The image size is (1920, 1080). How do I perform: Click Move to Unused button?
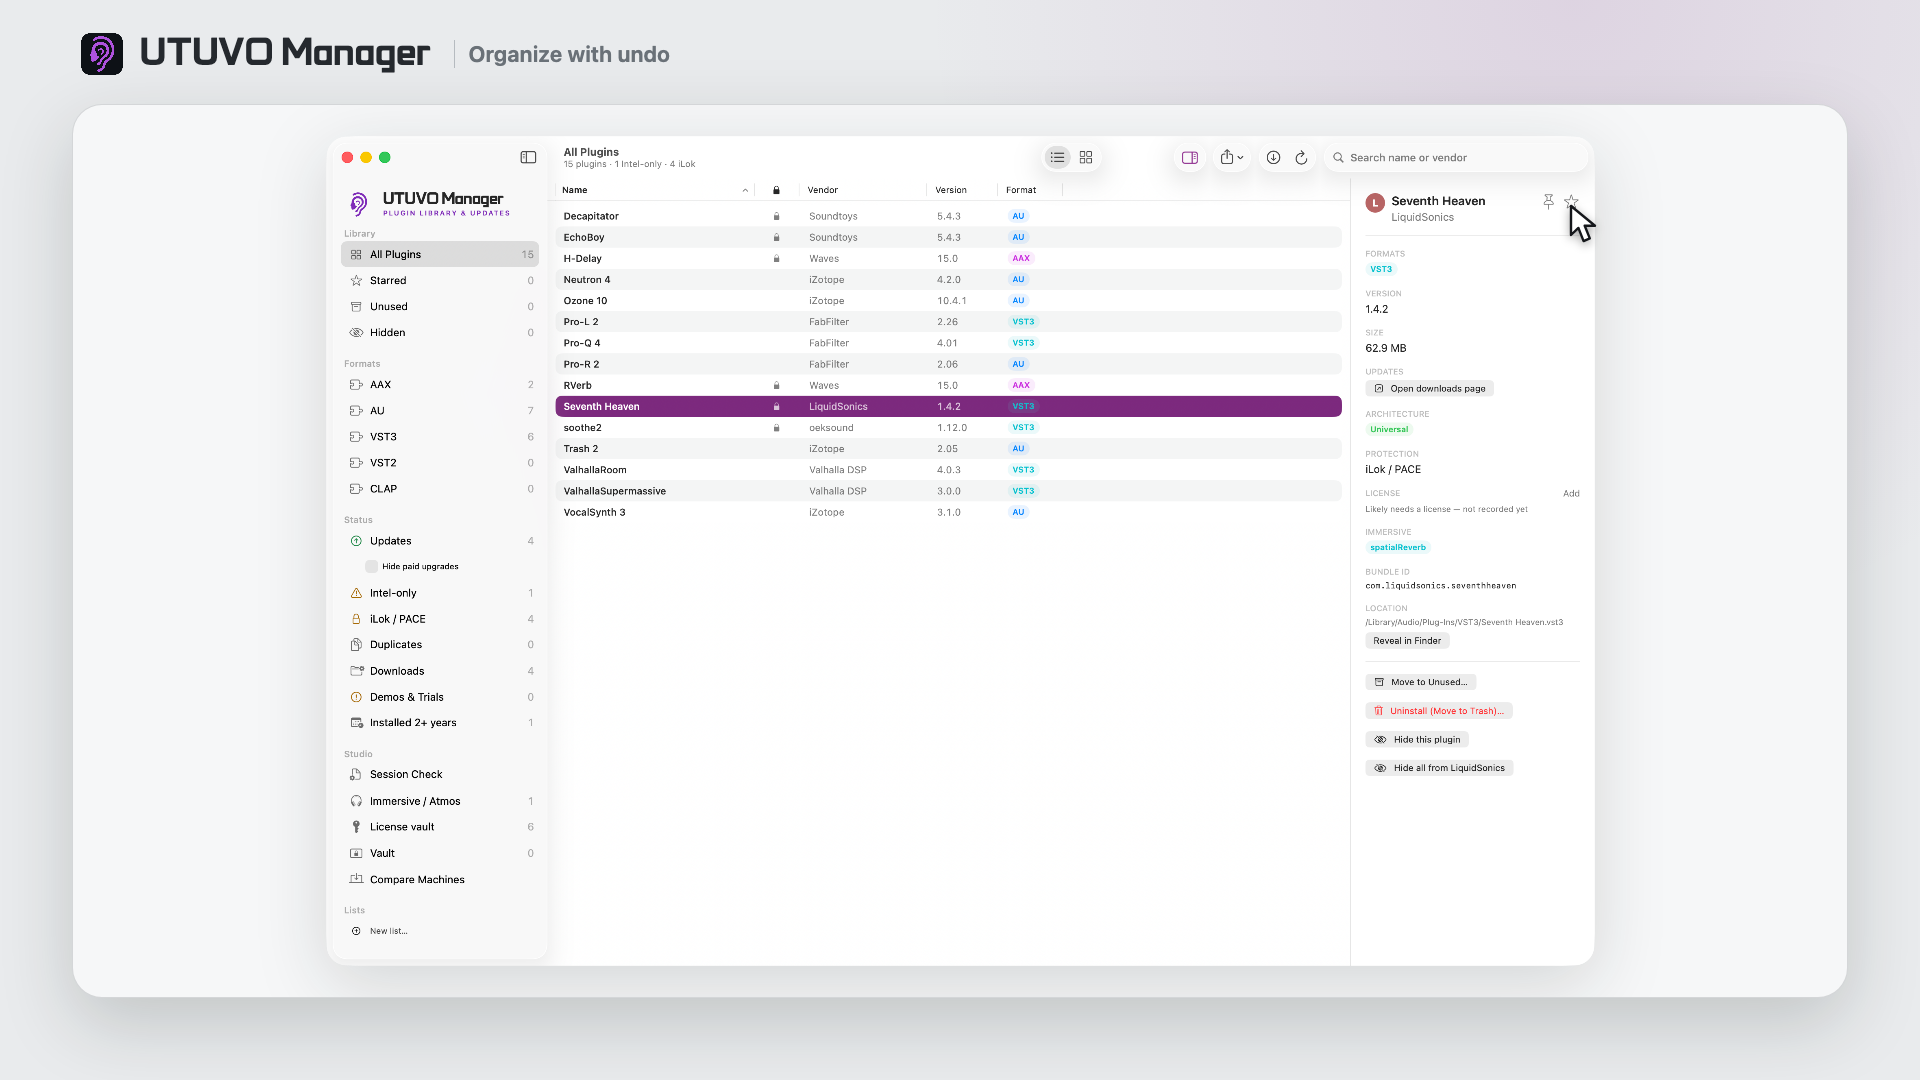coord(1420,682)
